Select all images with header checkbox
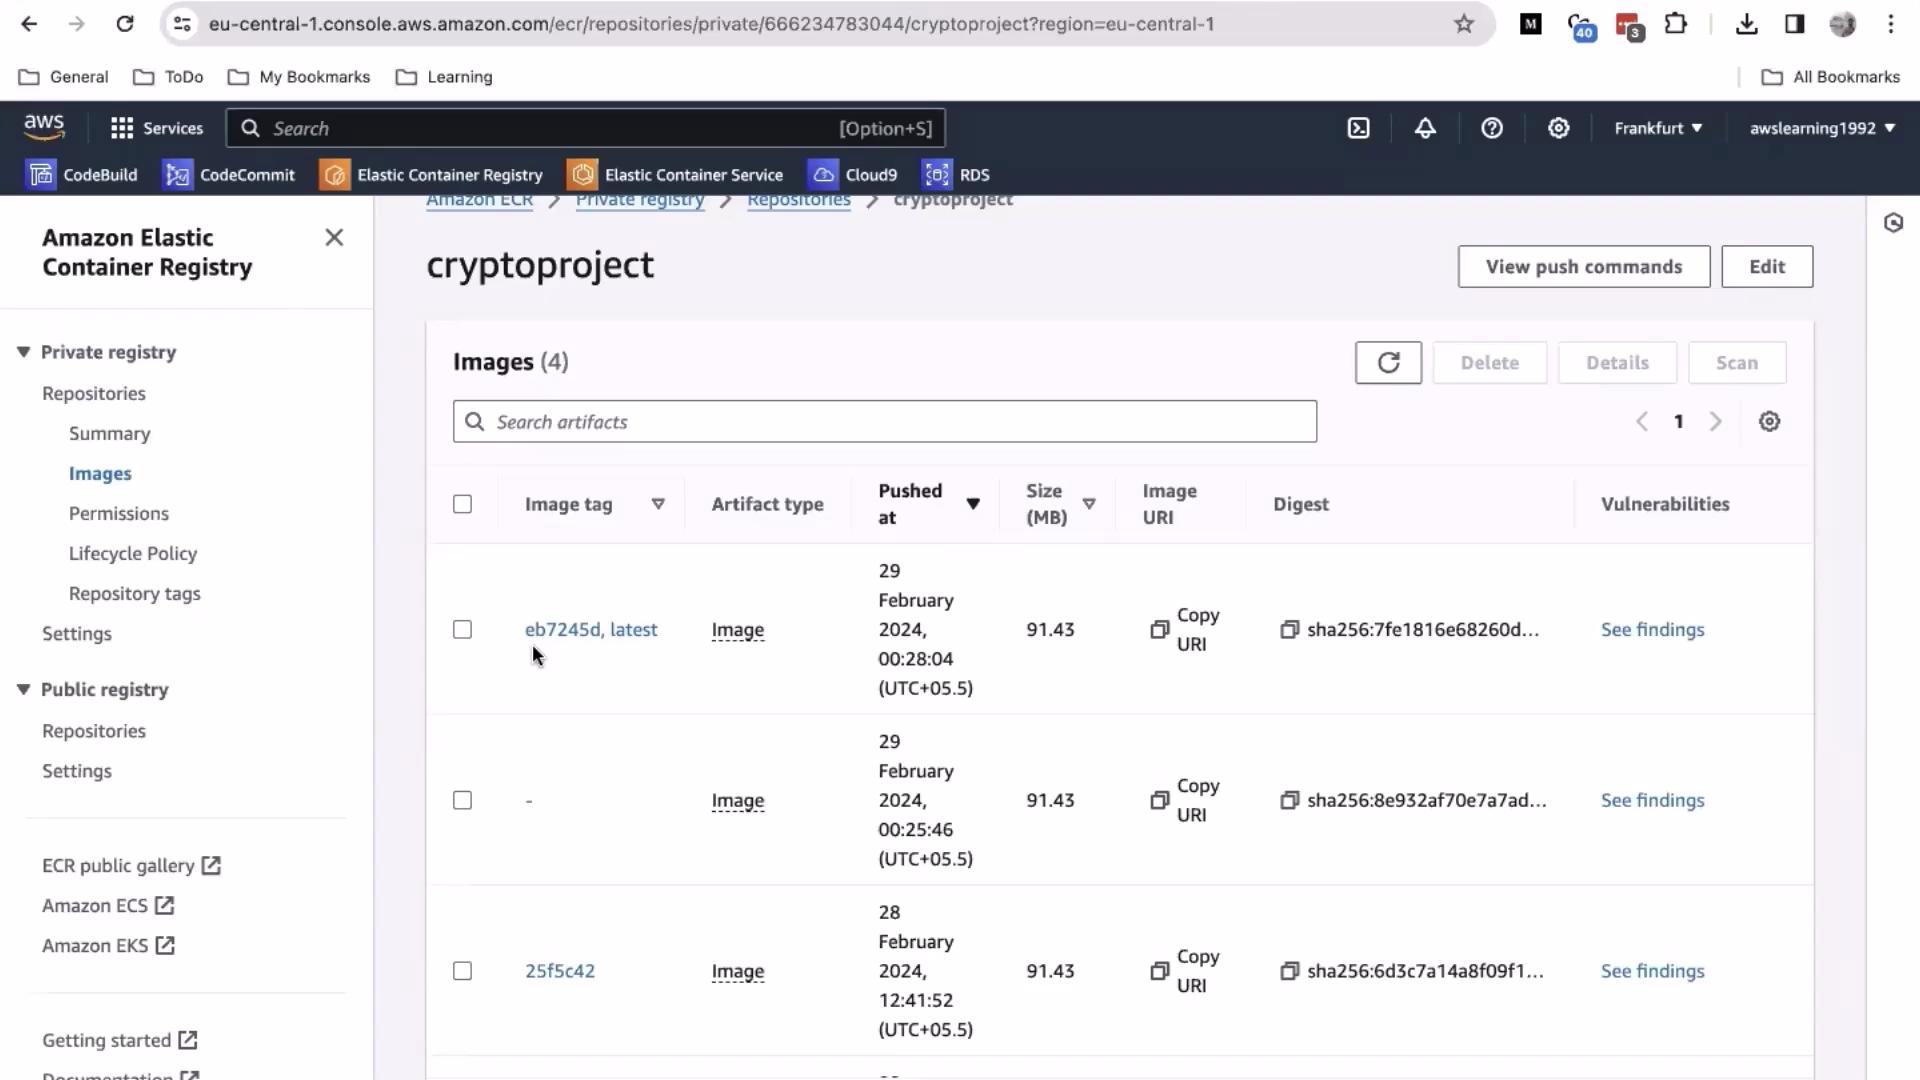 (462, 504)
